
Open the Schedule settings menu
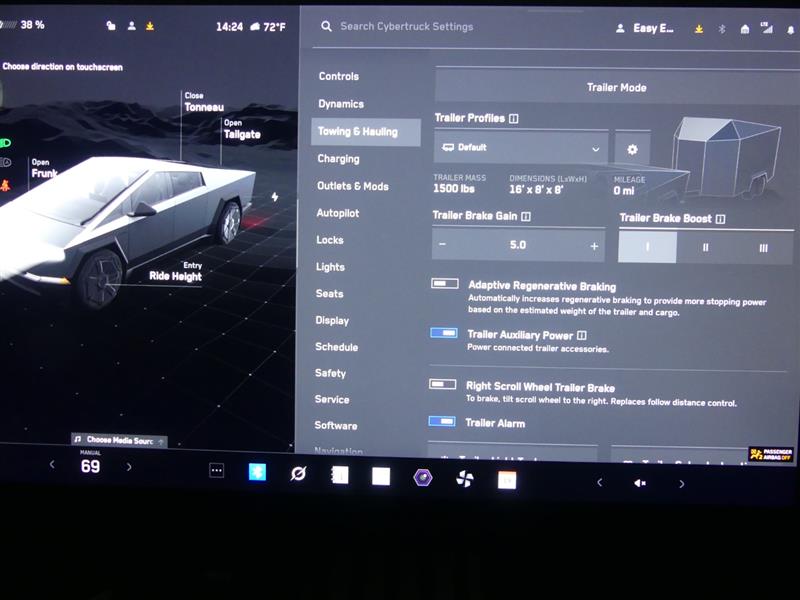[336, 347]
